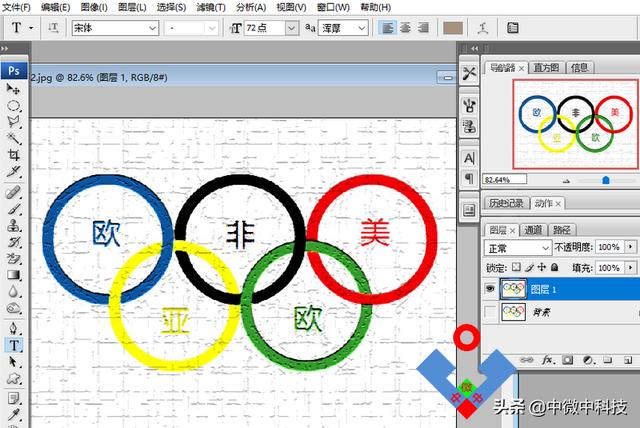Click navigator zoom slider handle
The width and height of the screenshot is (640, 428).
606,180
